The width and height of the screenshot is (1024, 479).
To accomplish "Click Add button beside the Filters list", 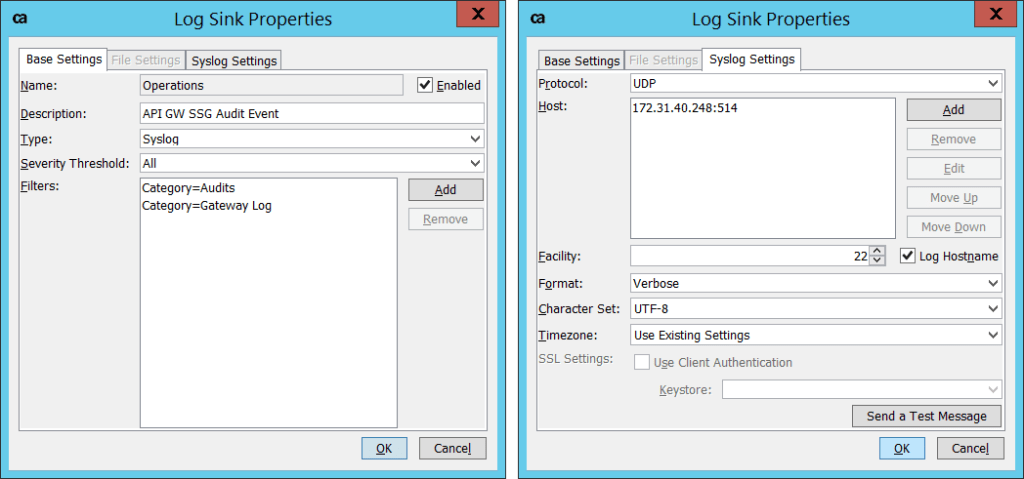I will (x=445, y=190).
